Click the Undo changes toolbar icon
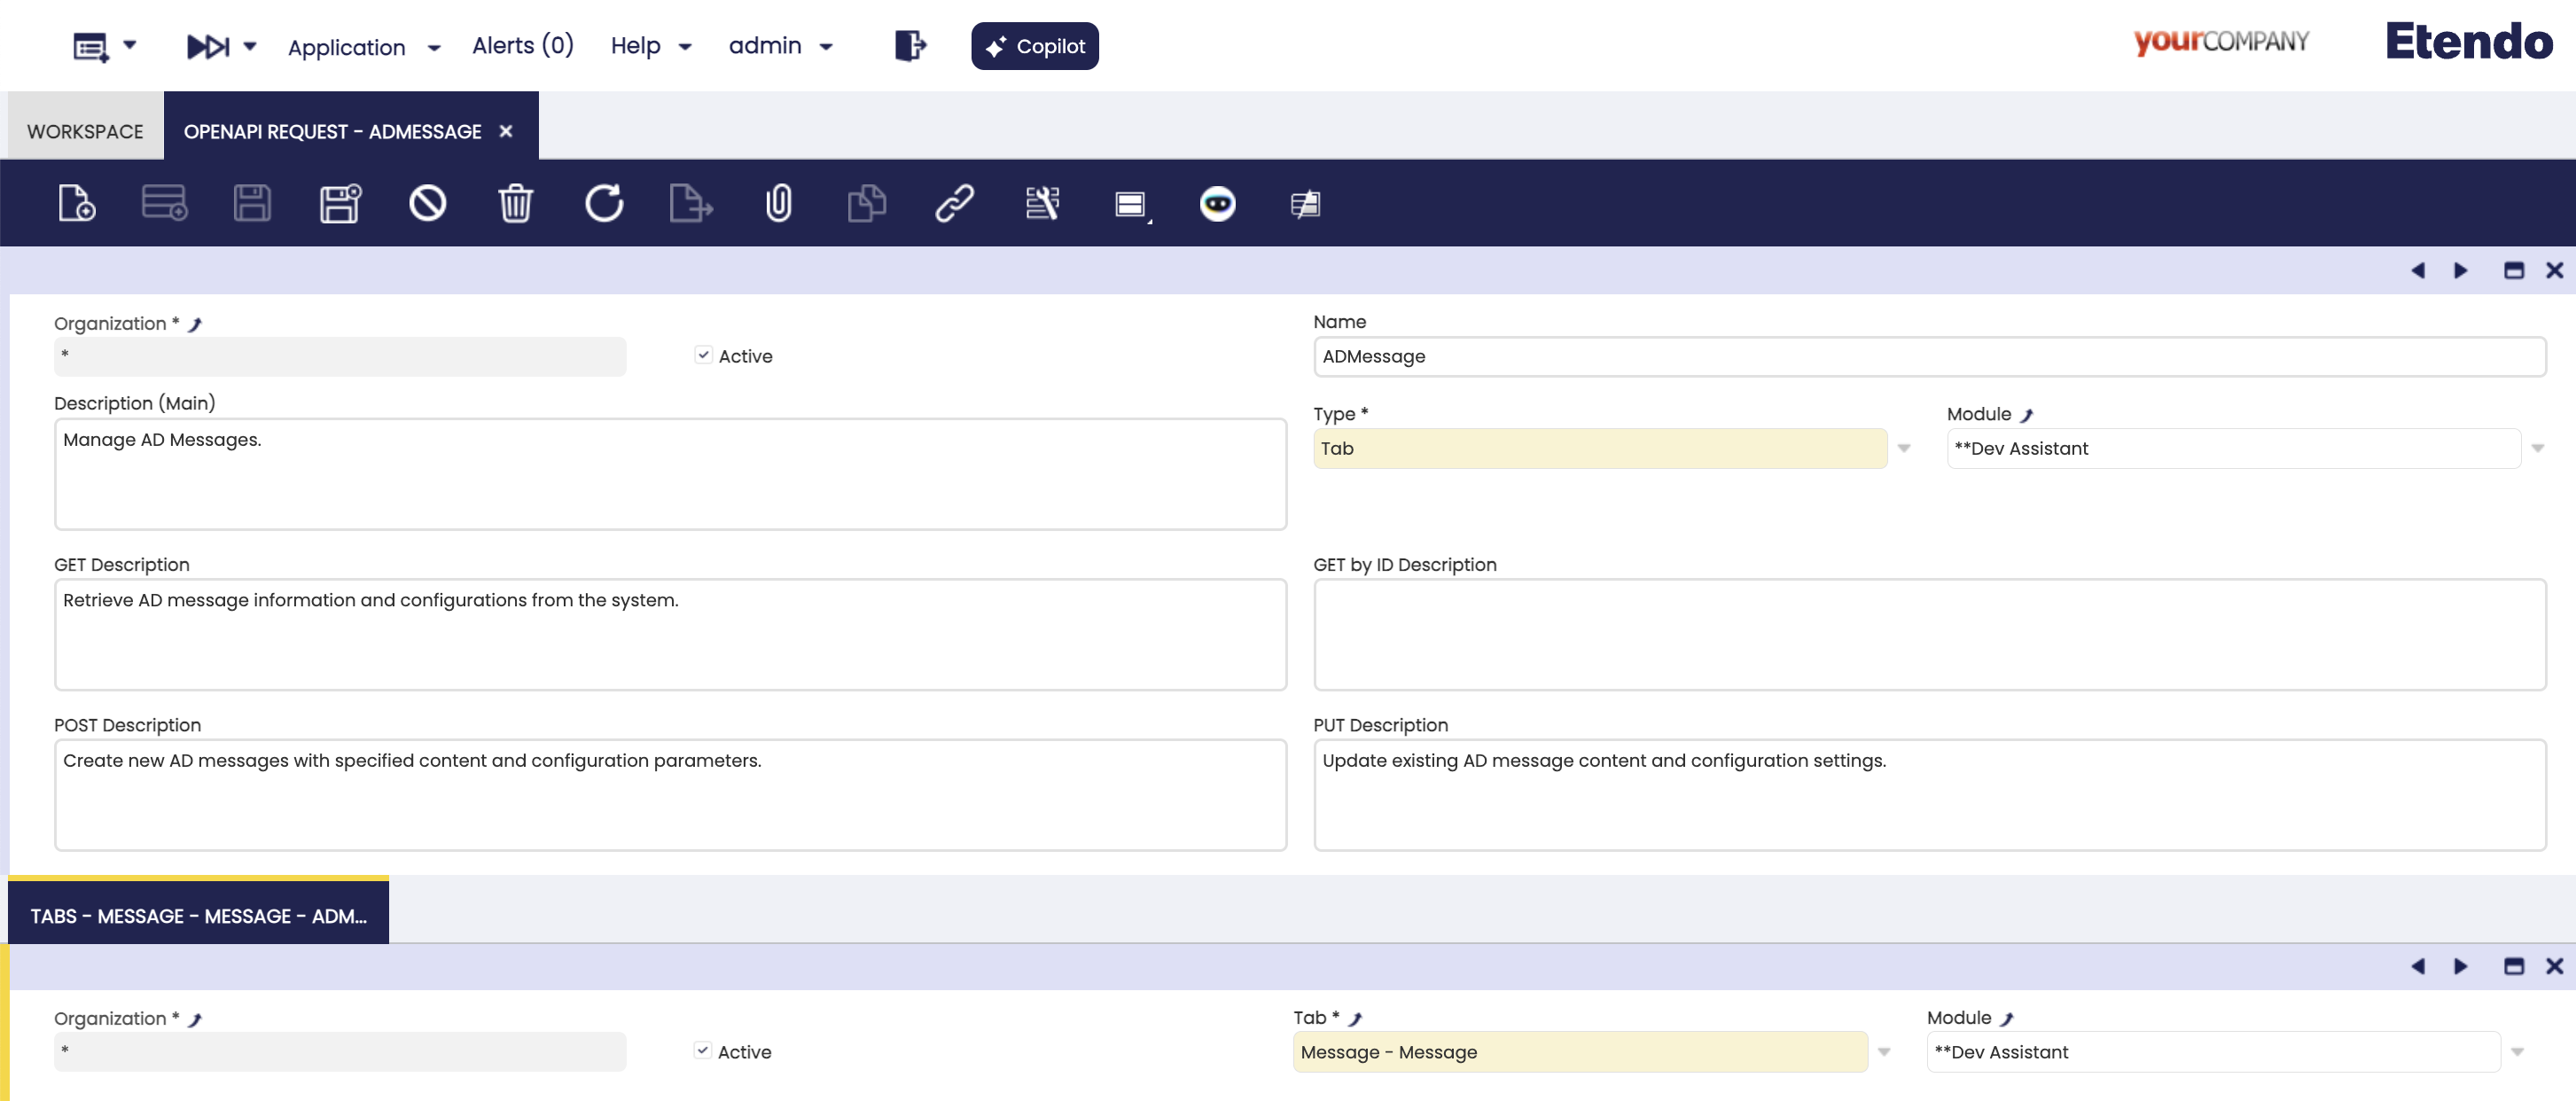The height and width of the screenshot is (1101, 2576). 427,204
